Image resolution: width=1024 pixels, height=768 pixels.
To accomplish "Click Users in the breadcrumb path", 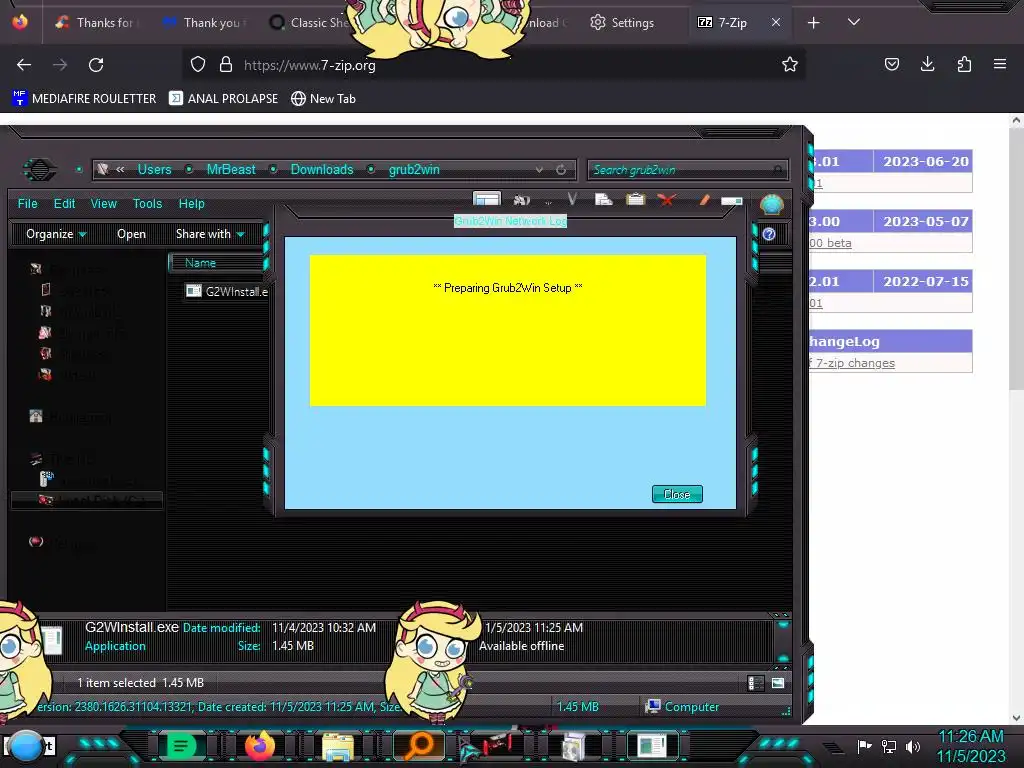I will pyautogui.click(x=154, y=169).
